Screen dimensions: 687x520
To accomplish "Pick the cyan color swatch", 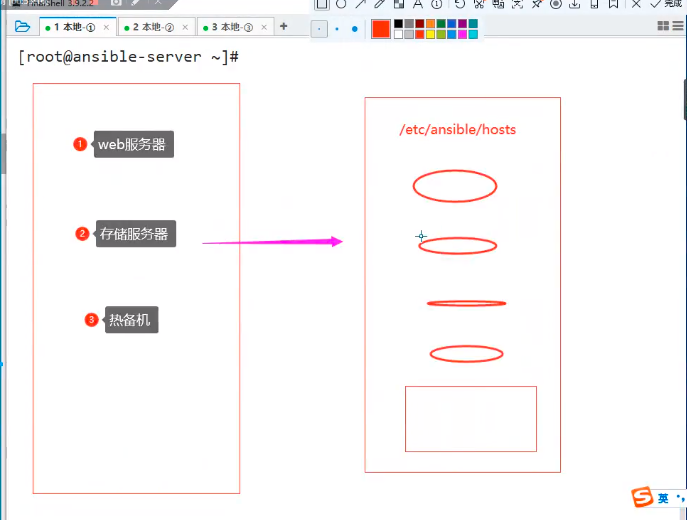I will 473,34.
